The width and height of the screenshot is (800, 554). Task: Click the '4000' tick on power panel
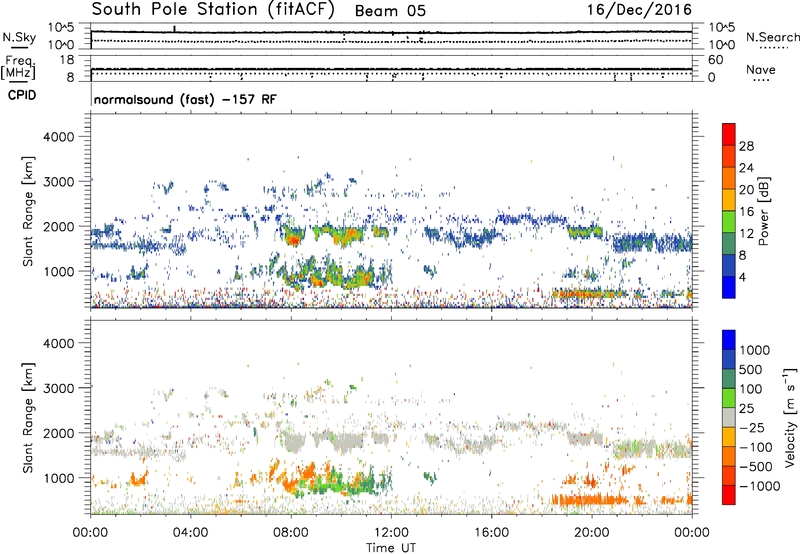(x=59, y=137)
